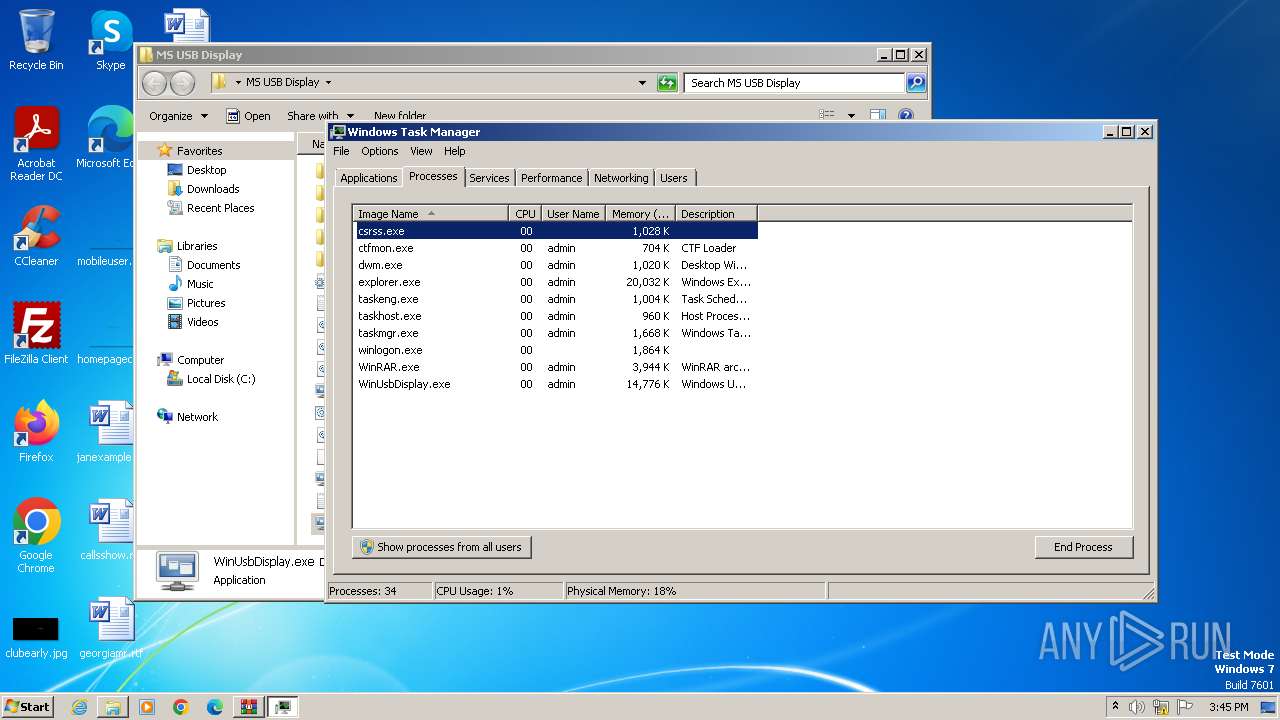Open the Recycle Bin desktop icon
Image resolution: width=1280 pixels, height=720 pixels.
[x=36, y=40]
